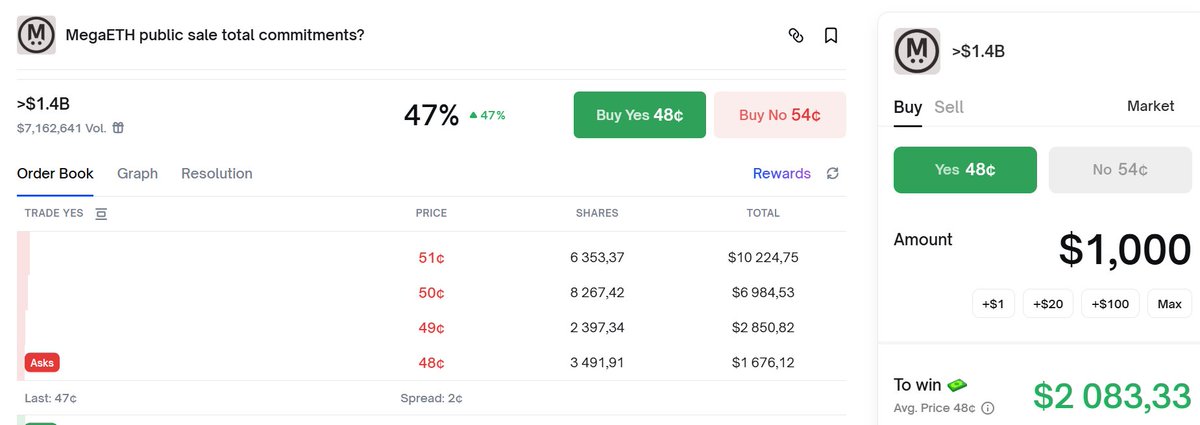
Task: Select the No 54¢ outcome in trade panel
Action: 1119,170
